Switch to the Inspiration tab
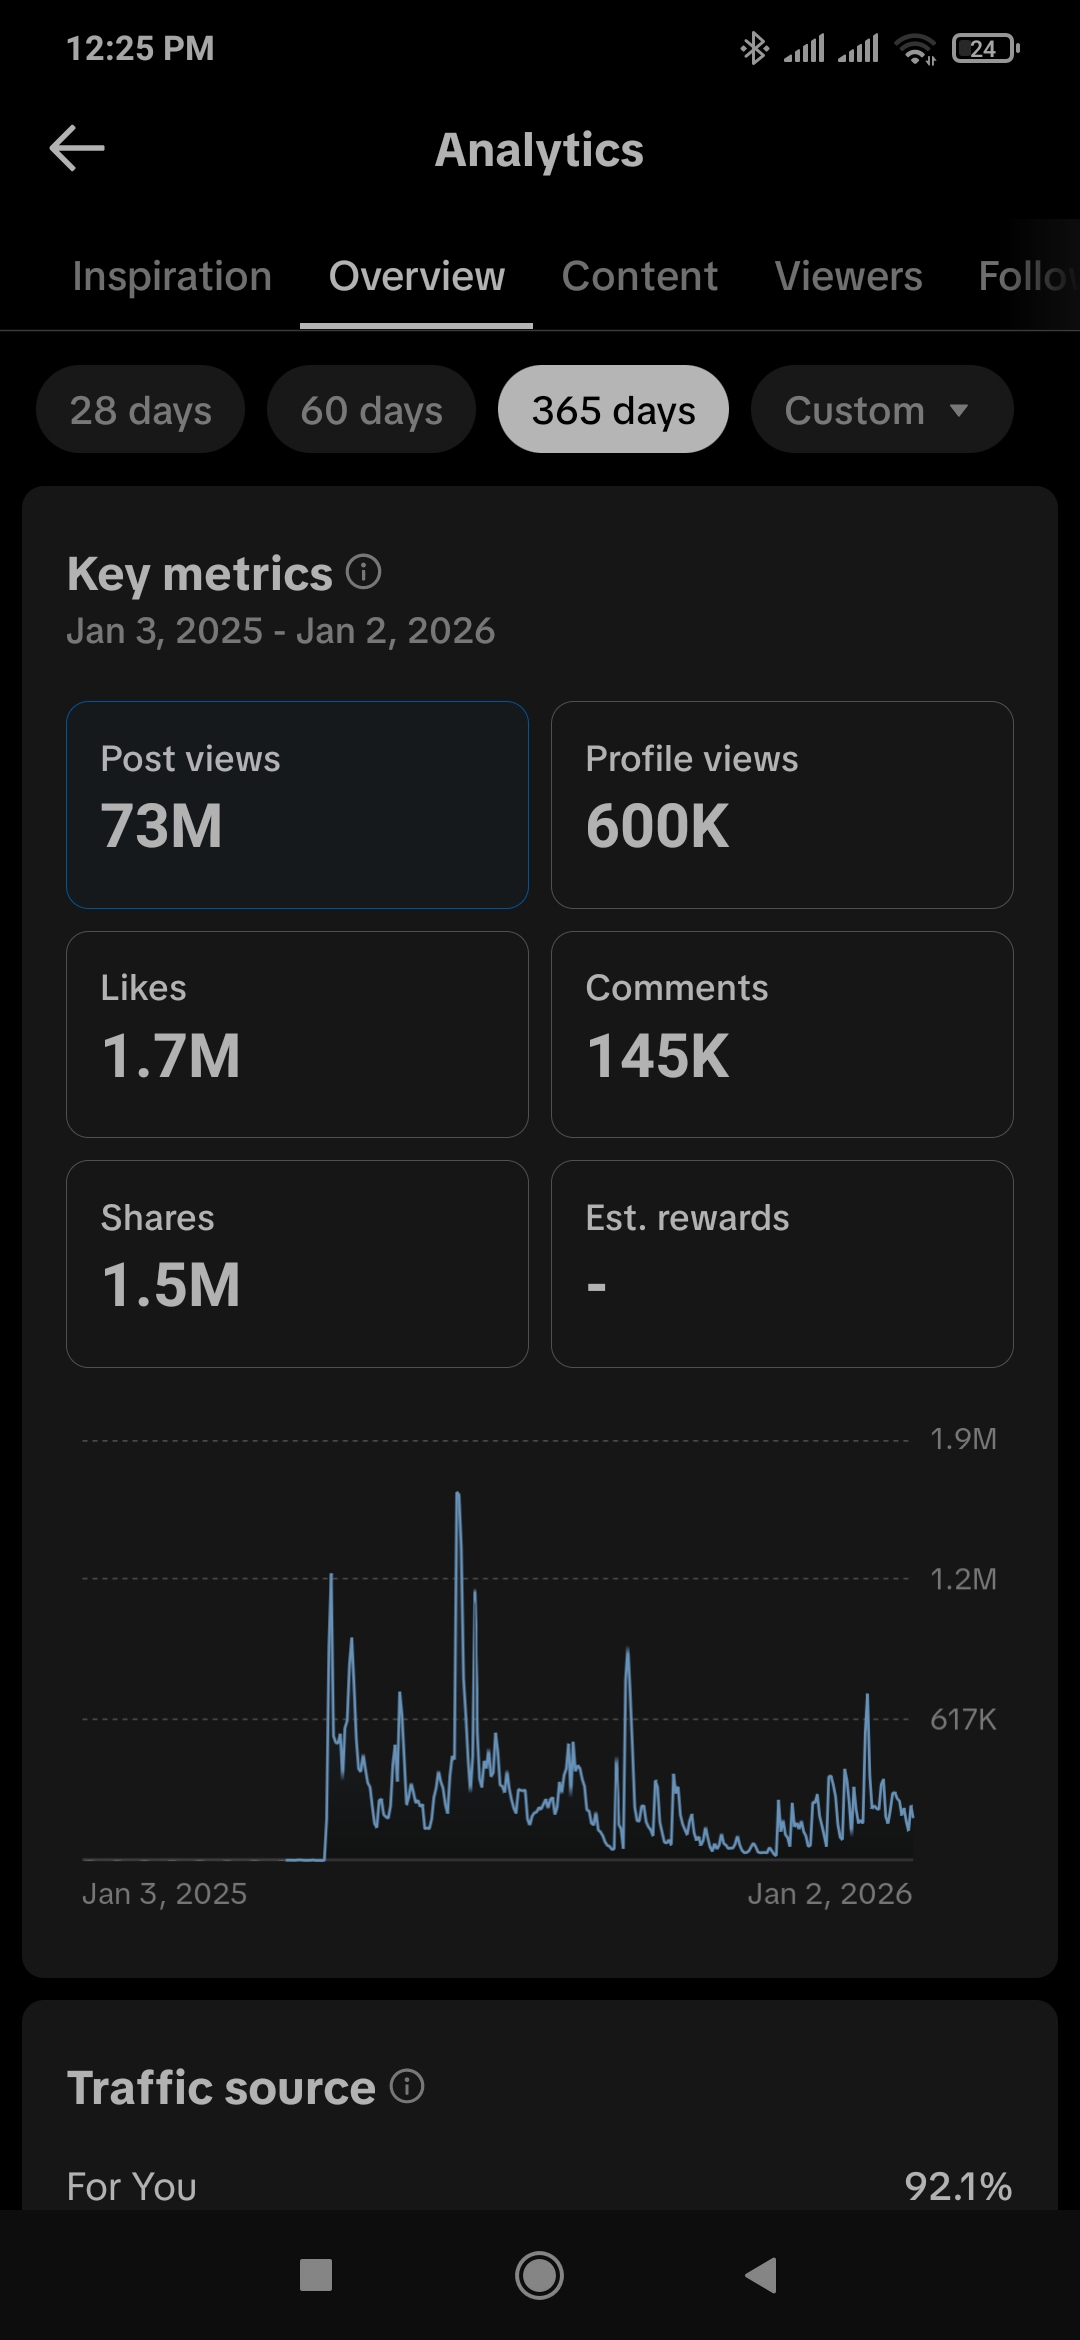 [172, 276]
